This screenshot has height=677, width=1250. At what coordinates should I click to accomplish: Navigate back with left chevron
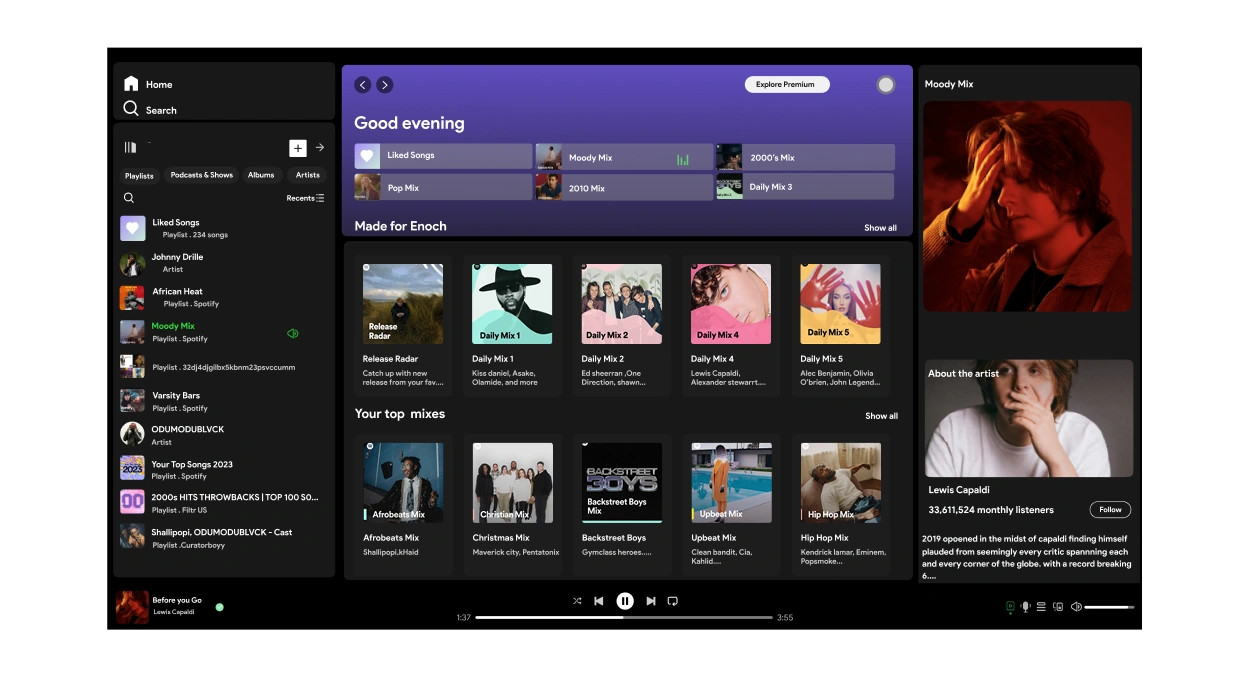pyautogui.click(x=363, y=85)
